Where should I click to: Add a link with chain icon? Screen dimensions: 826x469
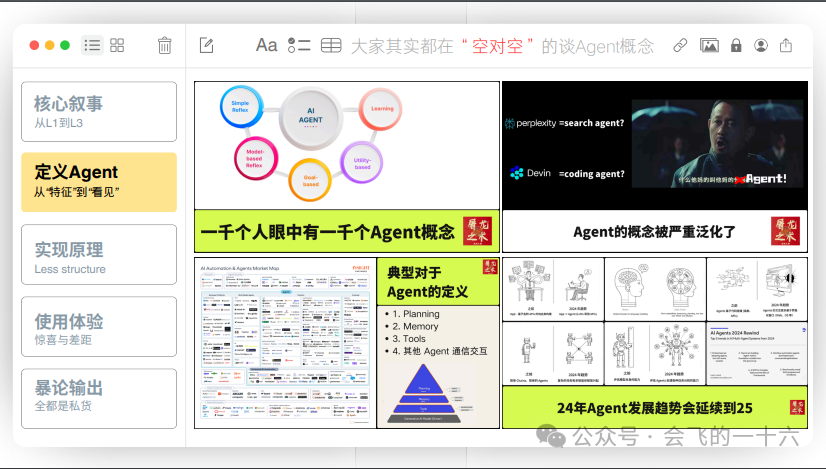click(x=680, y=45)
